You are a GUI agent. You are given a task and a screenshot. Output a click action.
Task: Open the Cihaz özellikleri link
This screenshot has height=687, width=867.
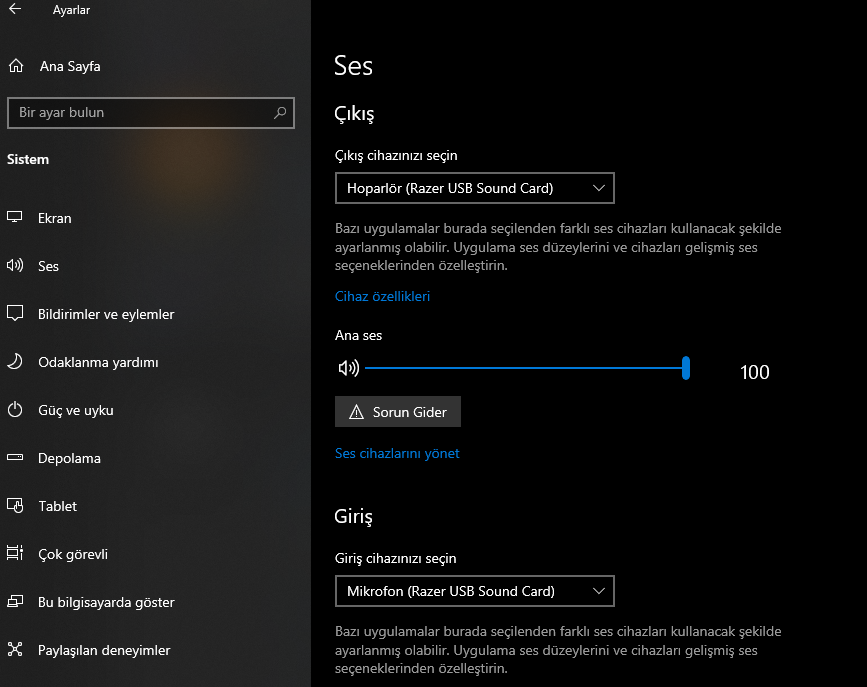pyautogui.click(x=382, y=296)
